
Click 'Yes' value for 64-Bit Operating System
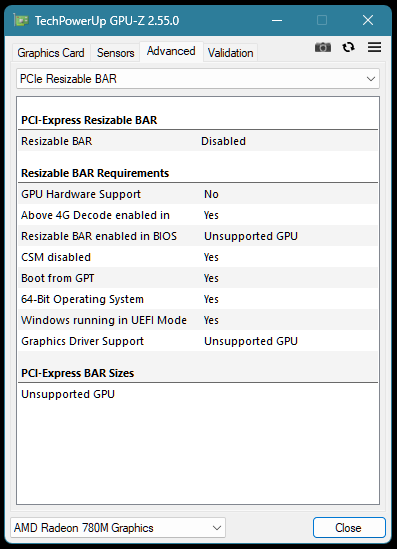point(211,299)
